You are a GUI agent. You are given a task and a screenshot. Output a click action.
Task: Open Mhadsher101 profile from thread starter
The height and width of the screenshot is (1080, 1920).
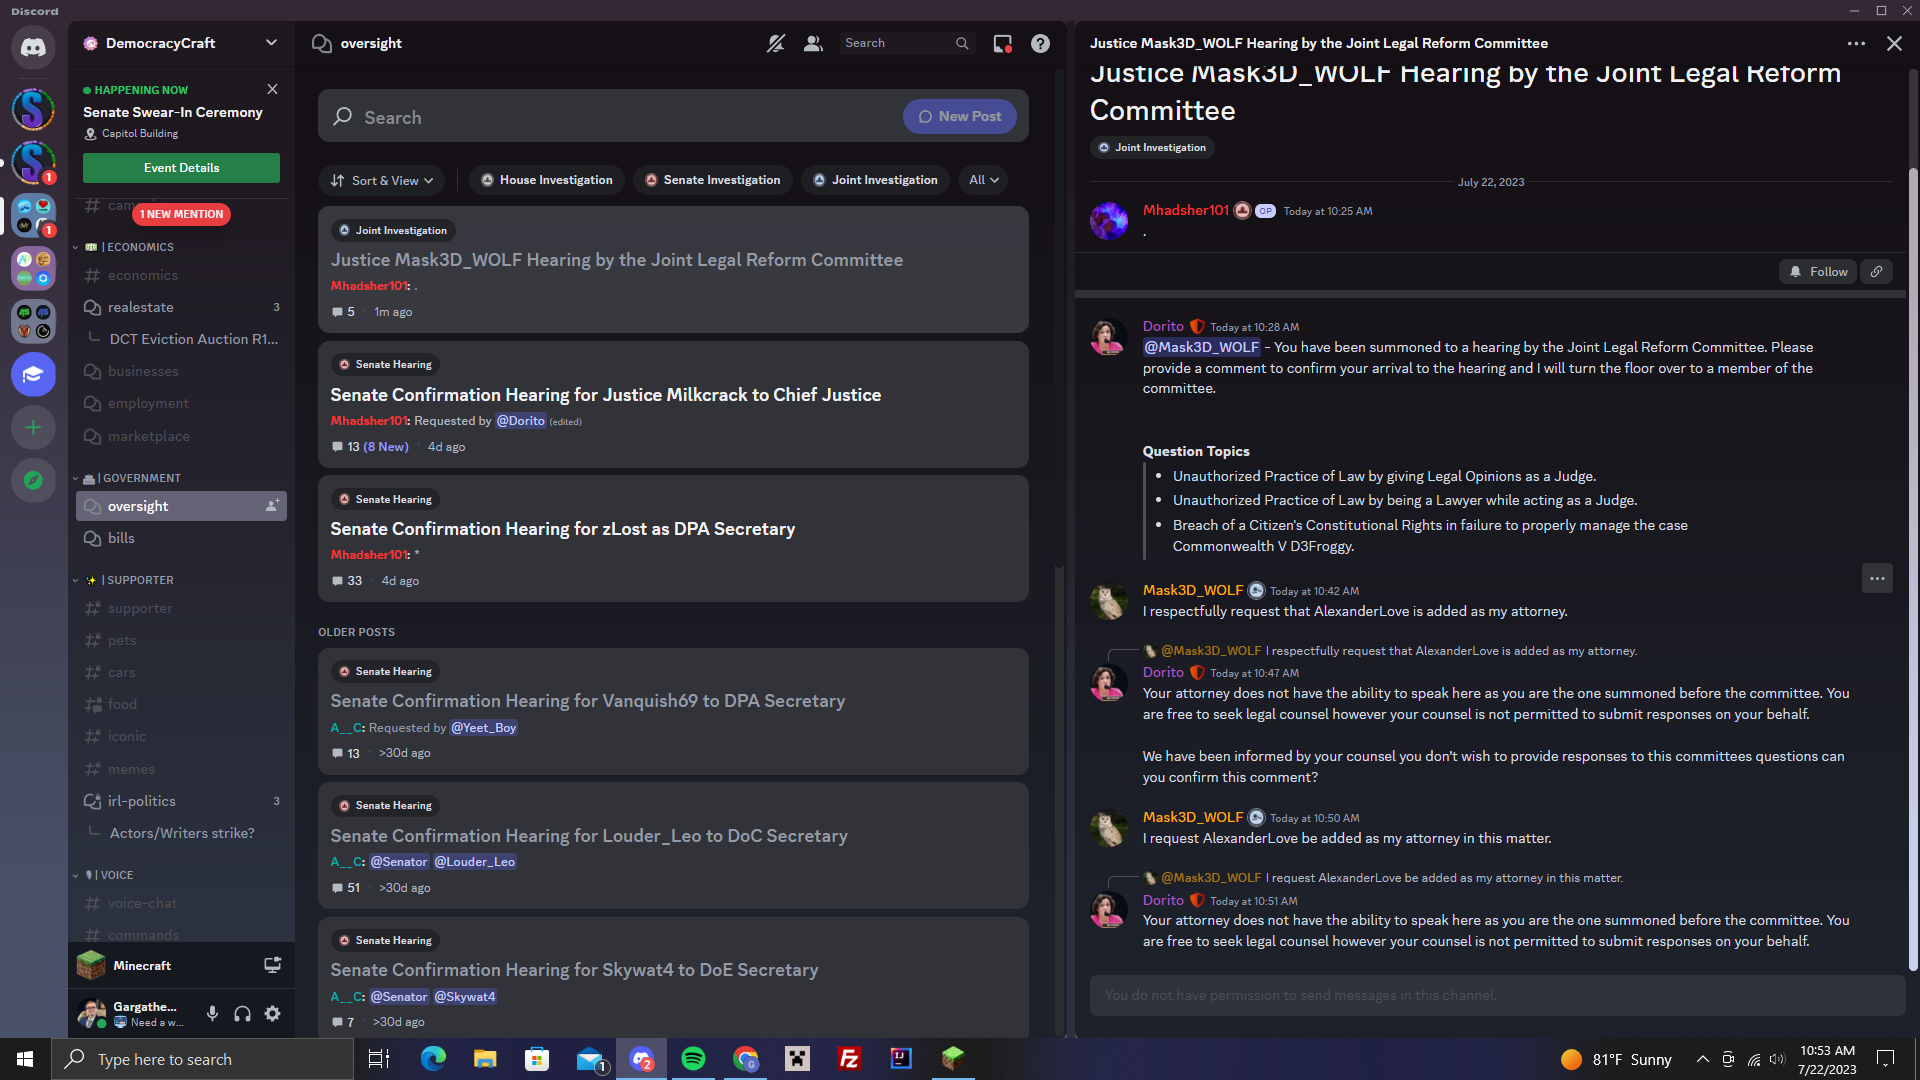[1185, 210]
